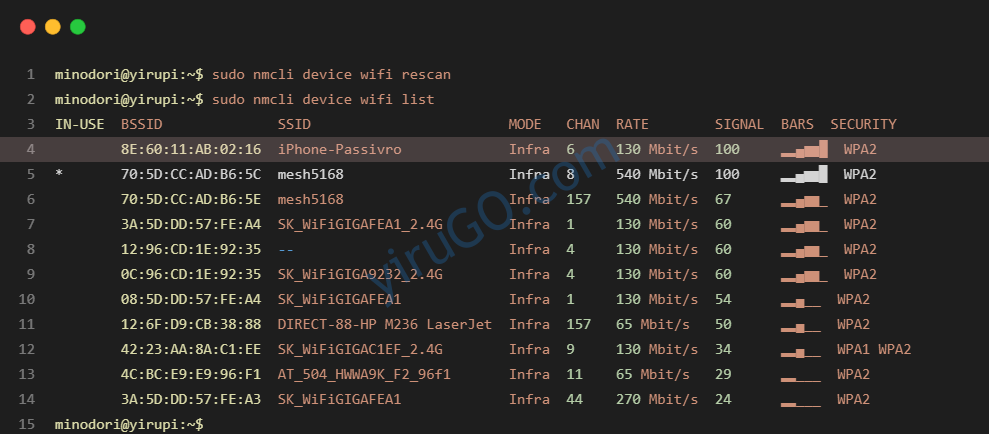Click the signal bars for DIRECT-88-HP M236 LaserJet

pos(800,325)
